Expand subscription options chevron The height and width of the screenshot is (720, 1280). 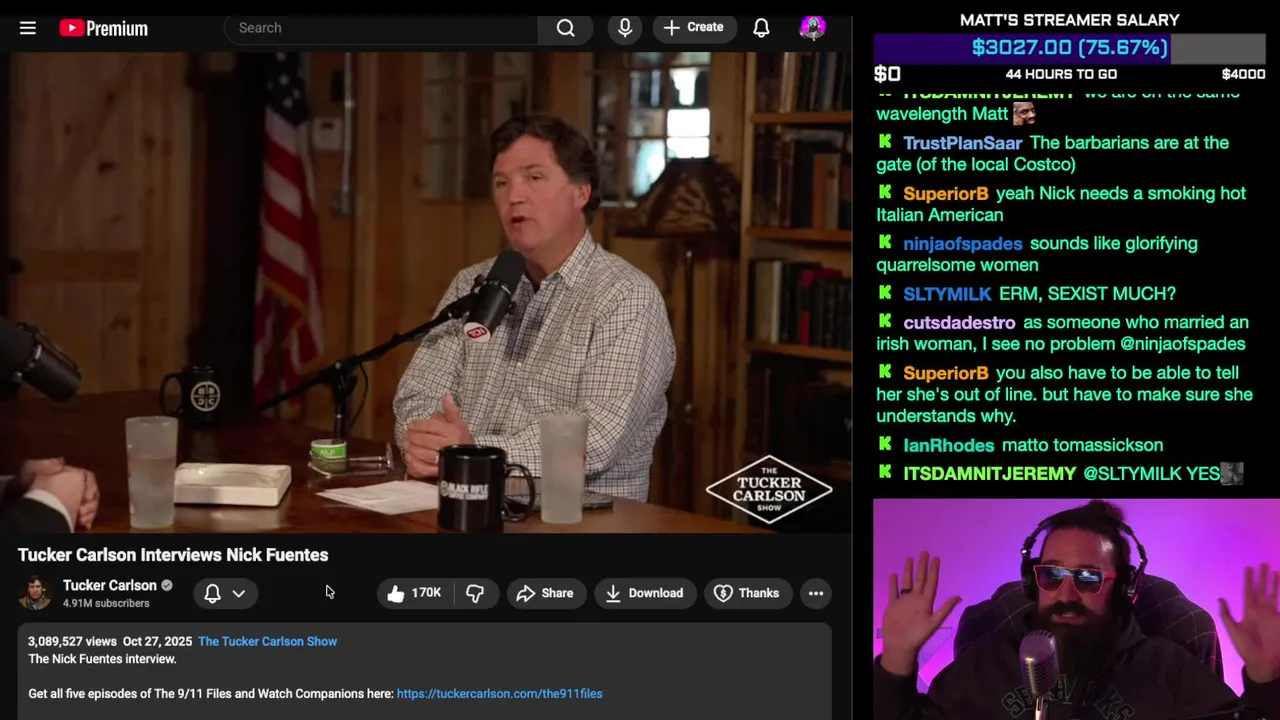coord(239,593)
